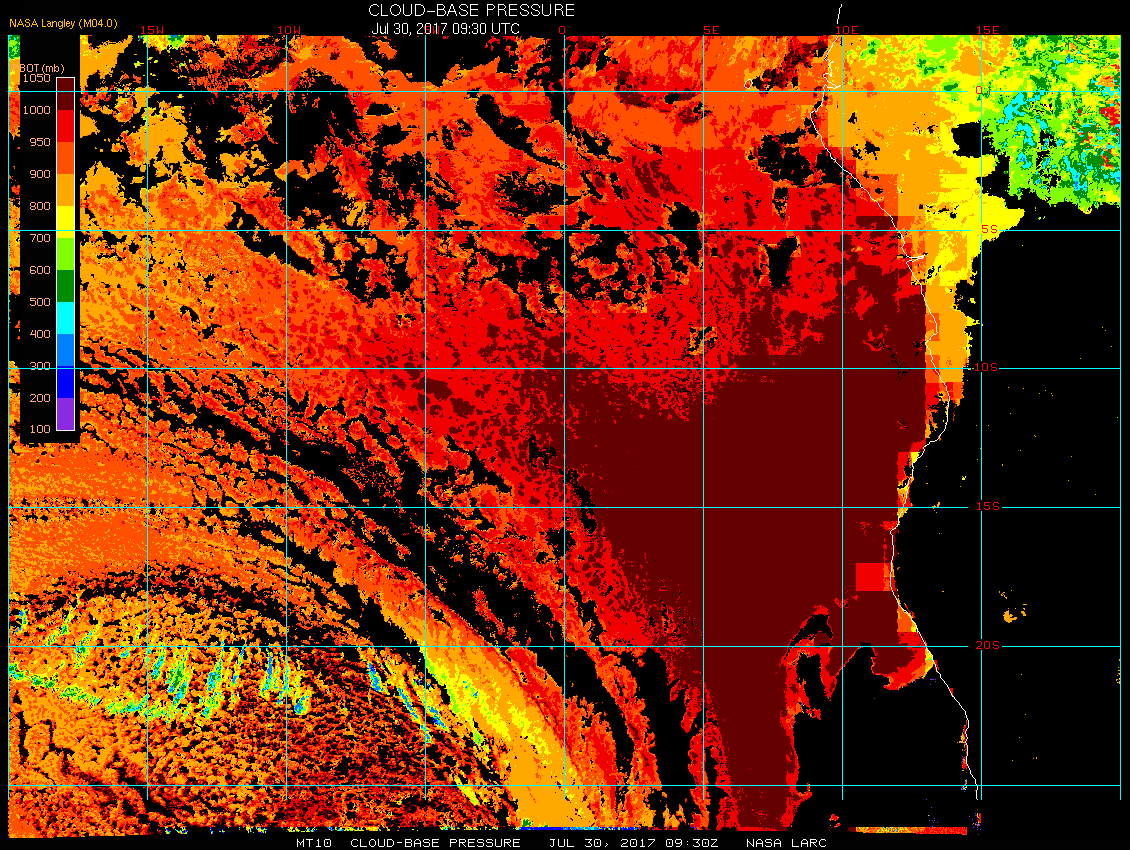Select the 'Jul 30, 2017 09:30 UTC' timestamp

[445, 29]
